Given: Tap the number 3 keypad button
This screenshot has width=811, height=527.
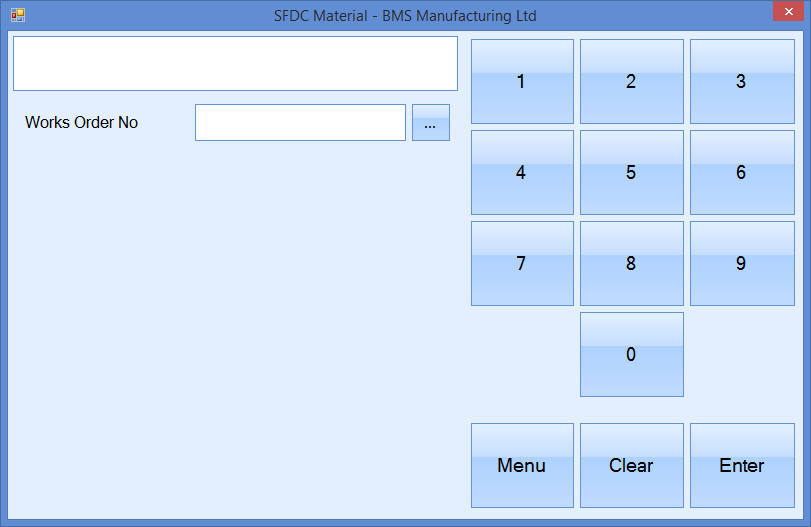Looking at the screenshot, I should [x=741, y=82].
